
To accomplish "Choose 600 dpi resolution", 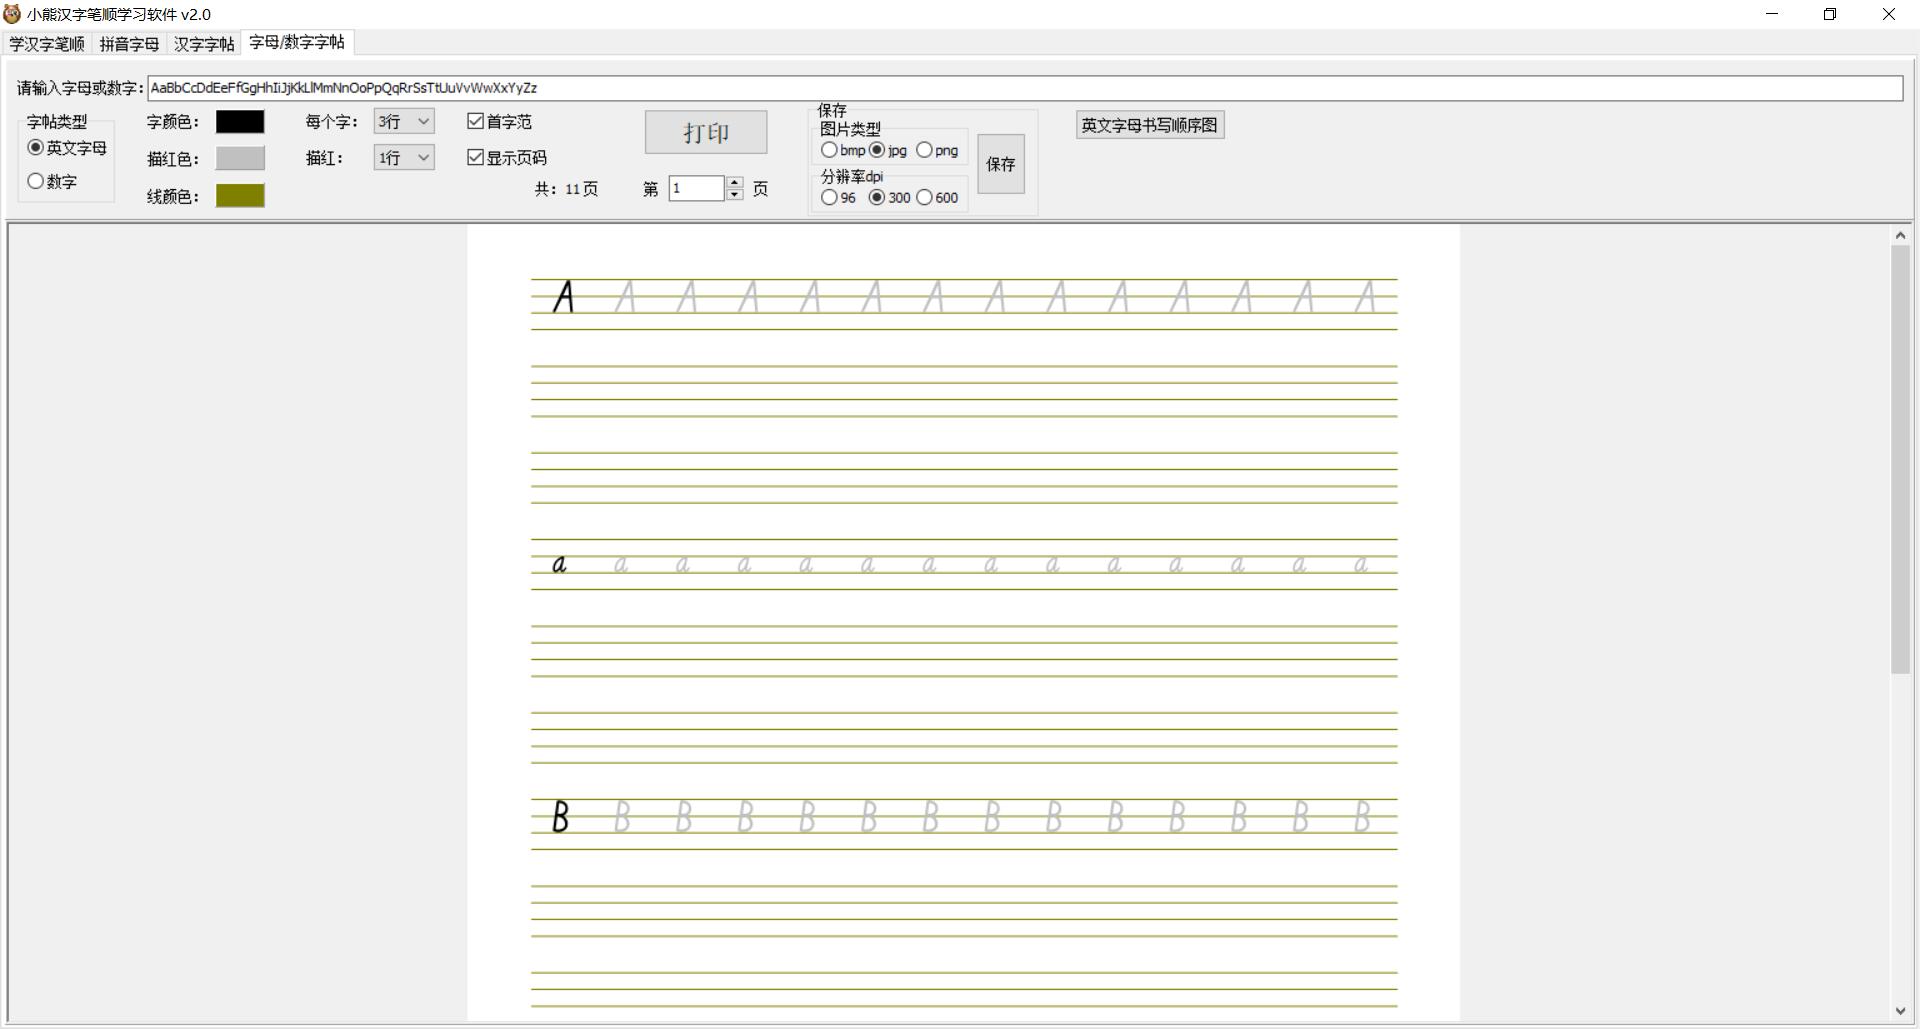I will (x=925, y=197).
